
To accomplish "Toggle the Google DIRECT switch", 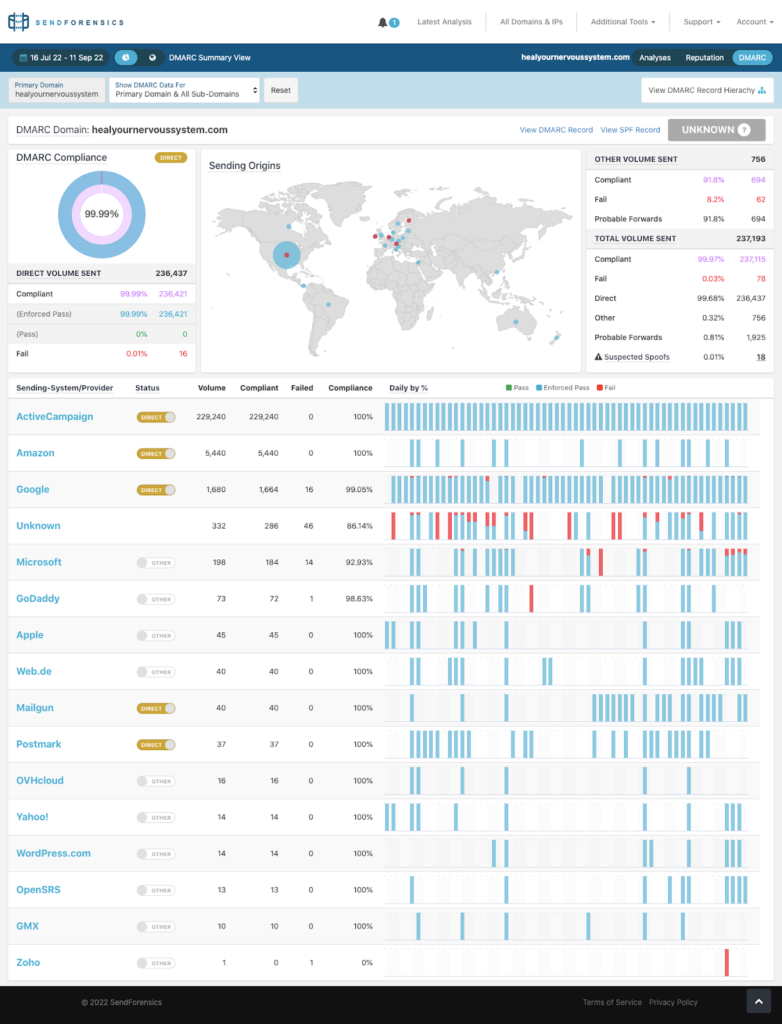I will (x=156, y=490).
